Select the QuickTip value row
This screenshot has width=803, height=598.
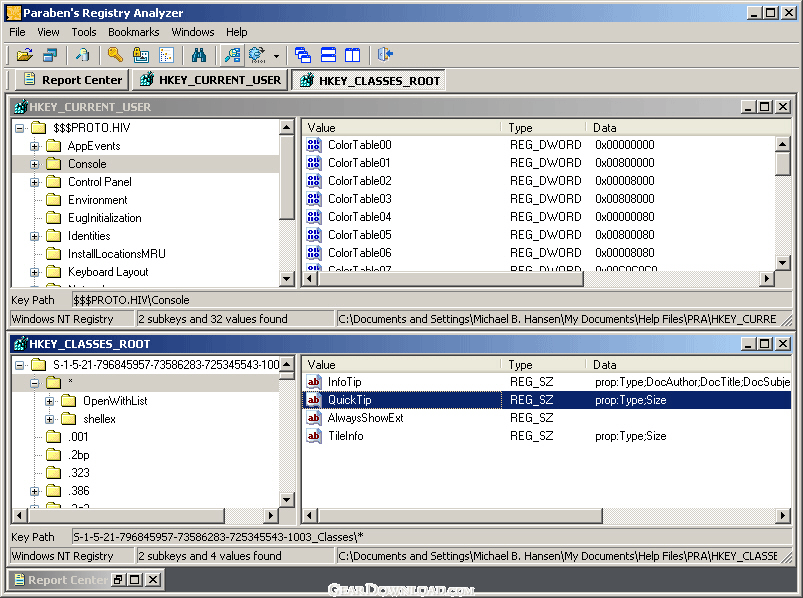[x=547, y=400]
